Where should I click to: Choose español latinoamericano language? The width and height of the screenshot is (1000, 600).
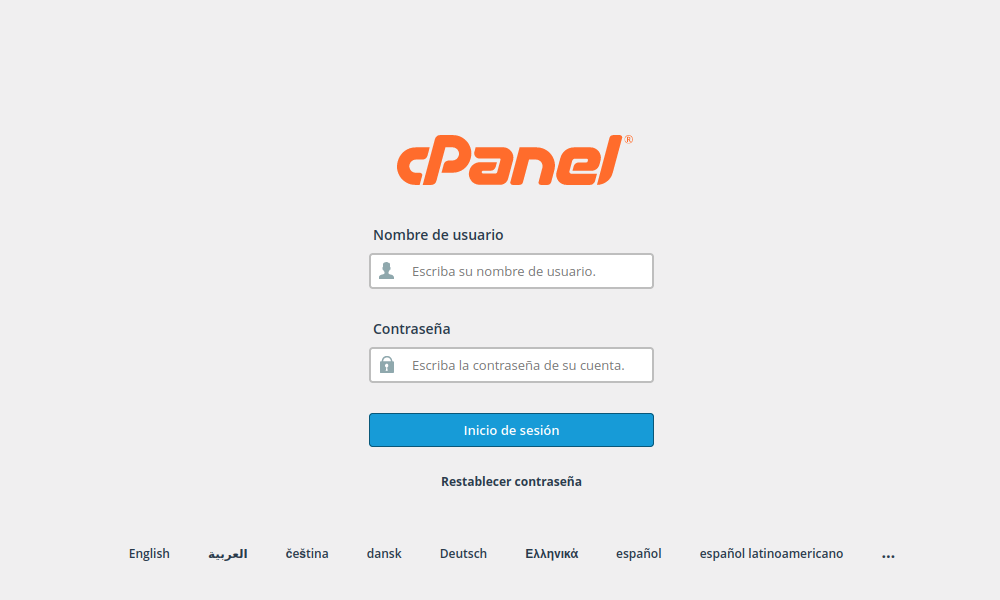coord(771,553)
